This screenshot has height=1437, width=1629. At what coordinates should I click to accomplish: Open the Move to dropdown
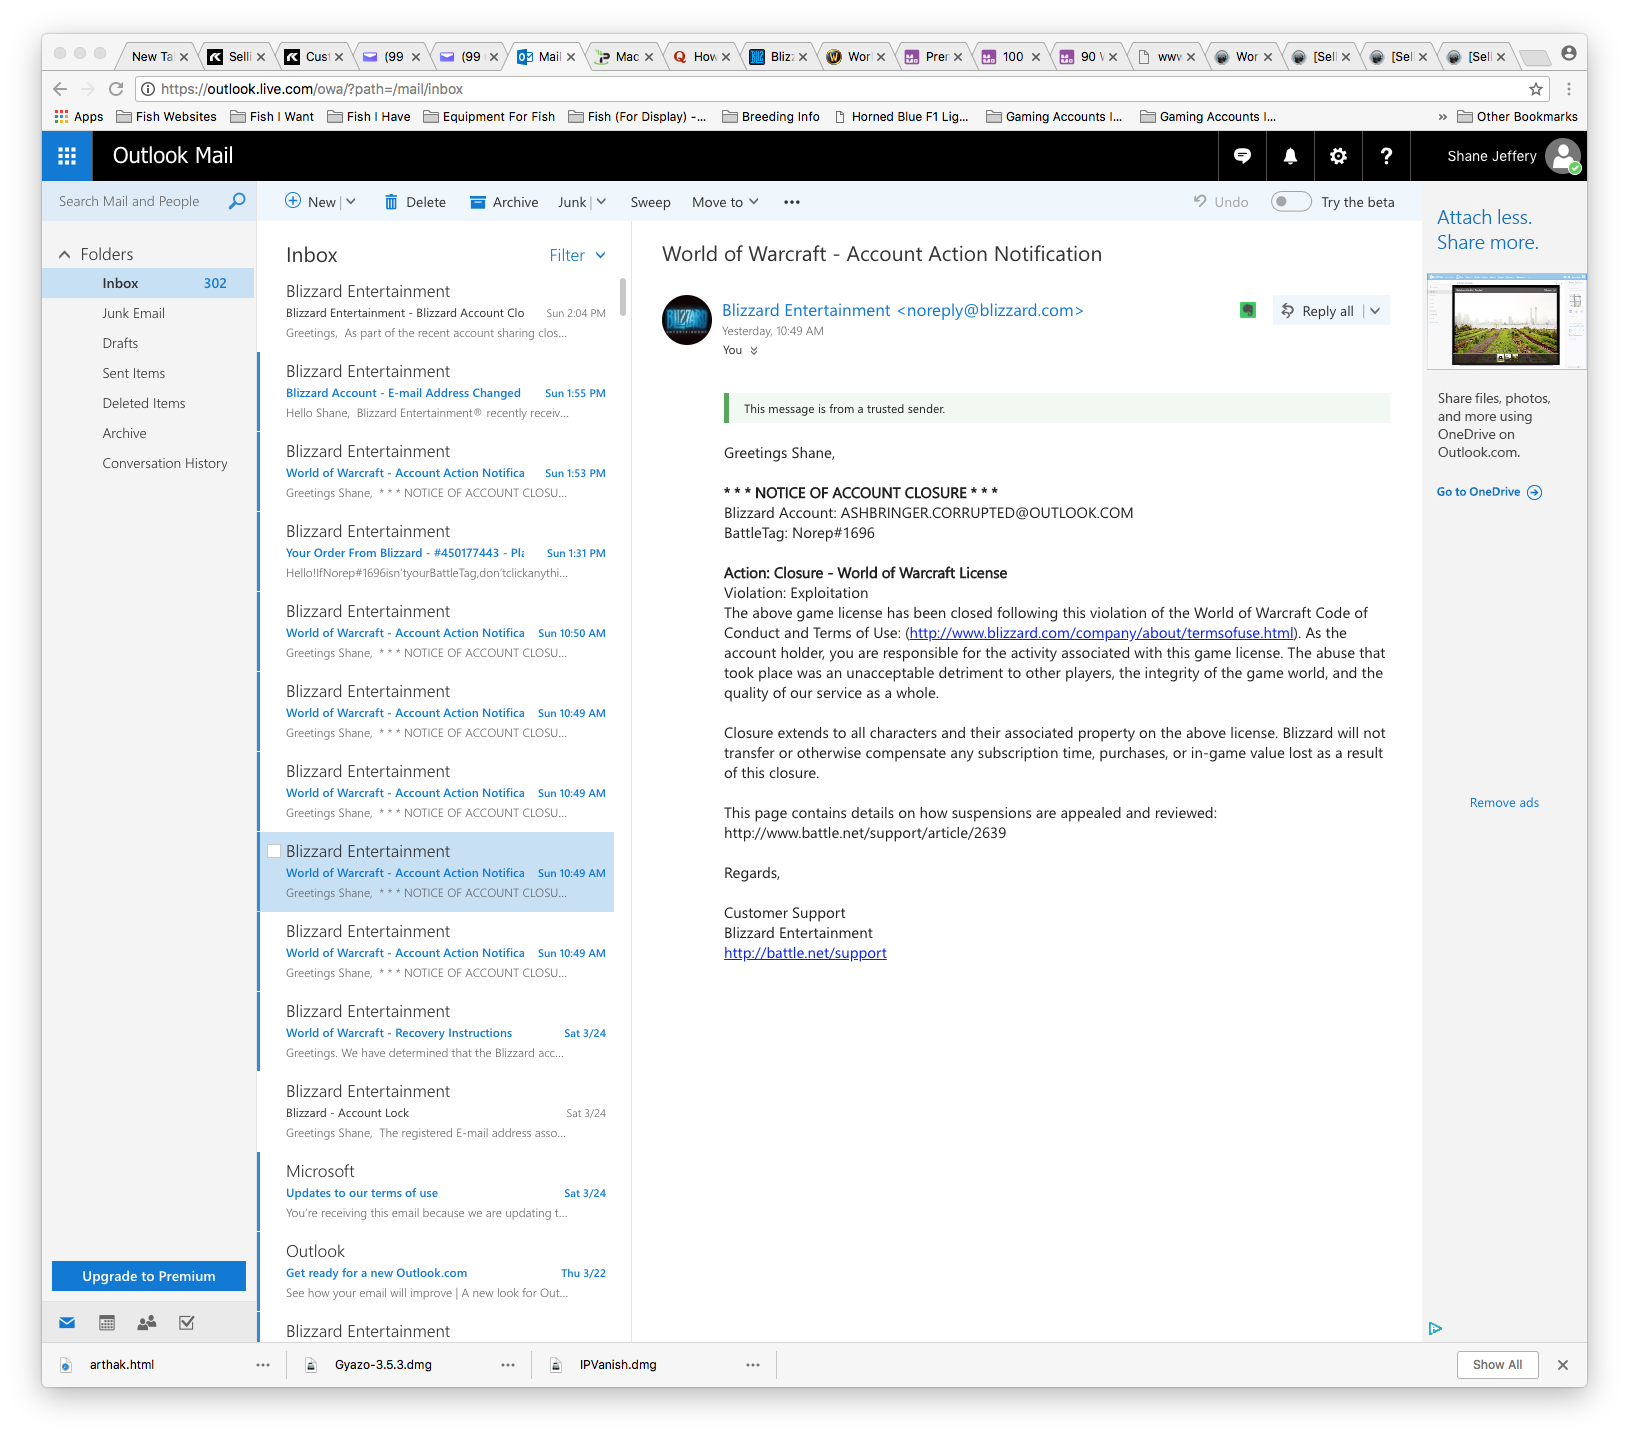click(x=725, y=202)
